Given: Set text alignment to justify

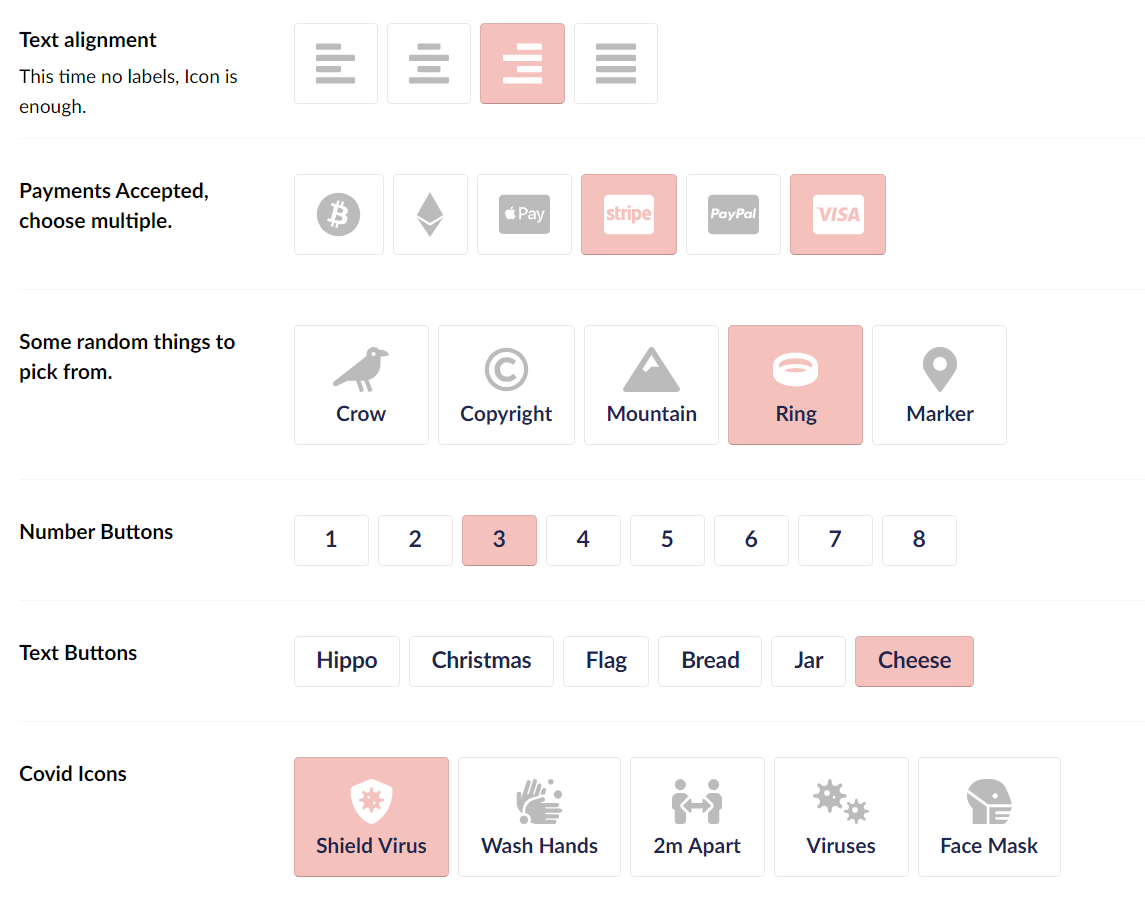Looking at the screenshot, I should [615, 62].
